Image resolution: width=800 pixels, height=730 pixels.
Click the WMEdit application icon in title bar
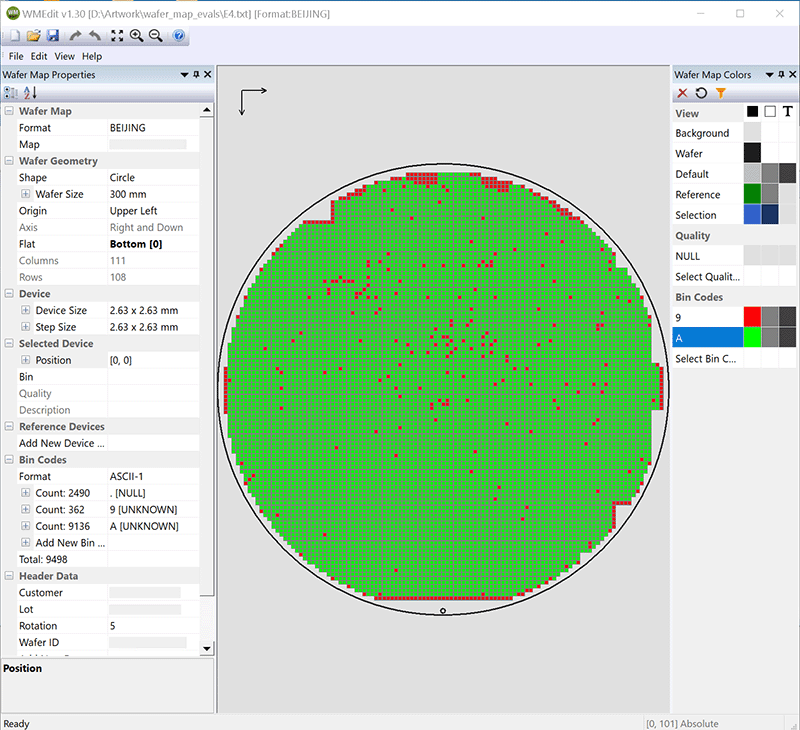pyautogui.click(x=12, y=13)
